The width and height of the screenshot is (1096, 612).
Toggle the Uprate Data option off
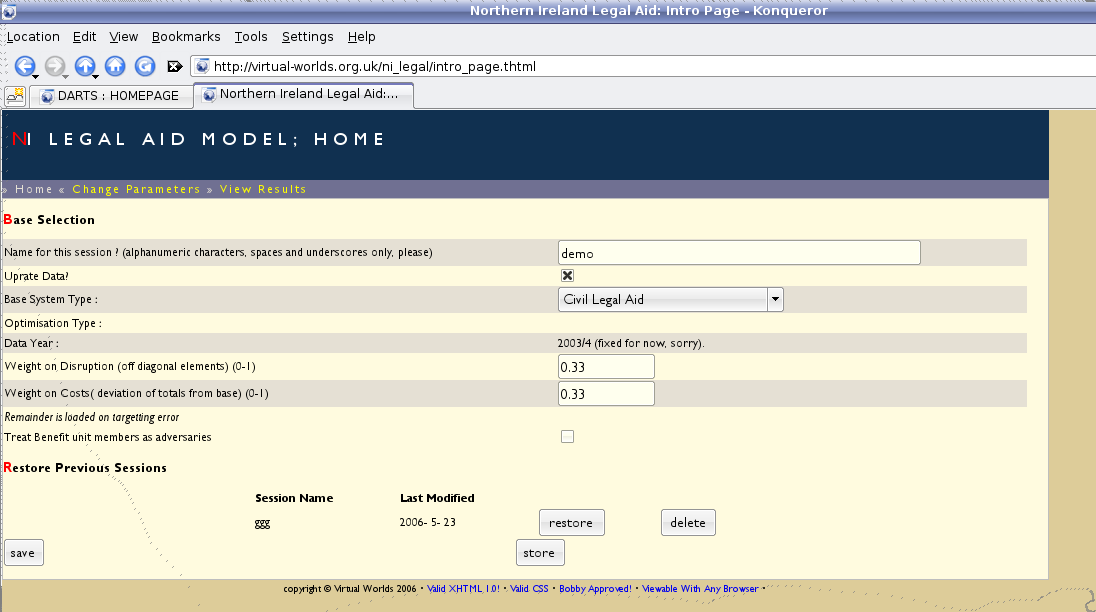[x=567, y=275]
